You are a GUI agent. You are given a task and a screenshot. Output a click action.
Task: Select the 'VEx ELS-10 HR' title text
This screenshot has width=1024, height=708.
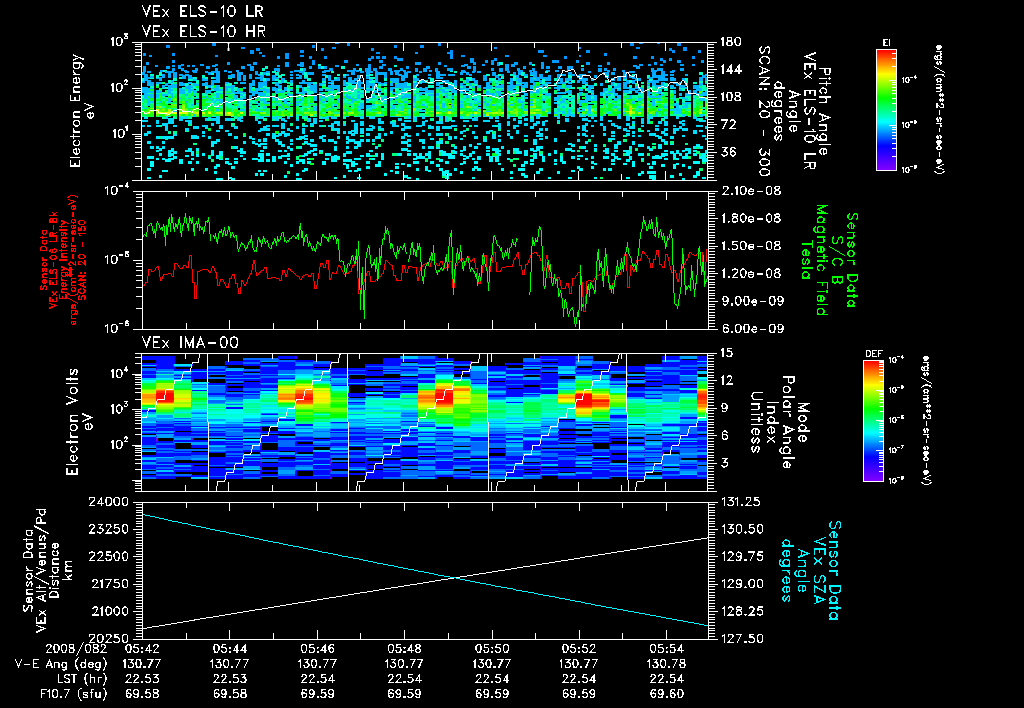click(x=204, y=31)
